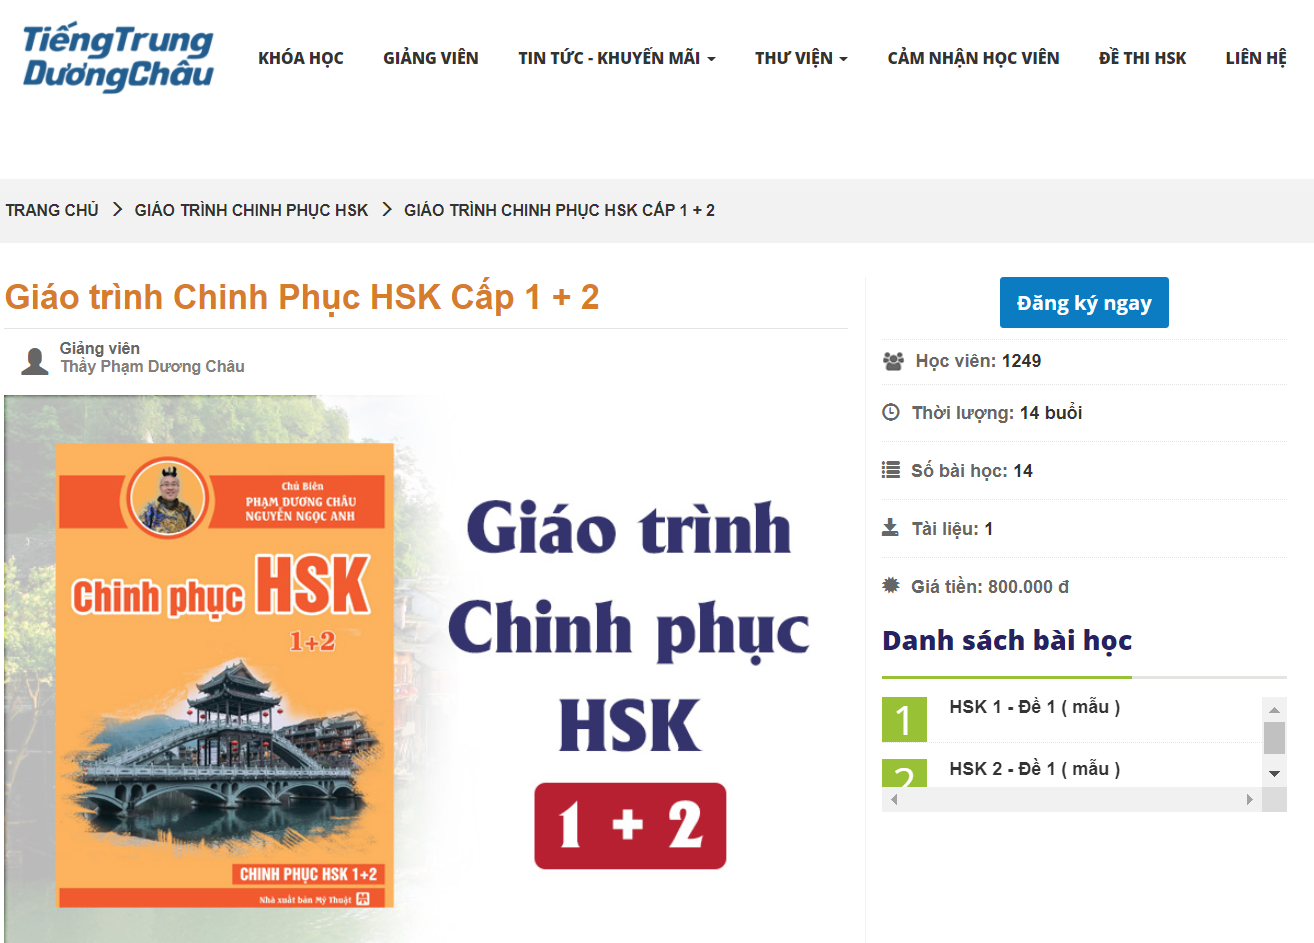Click the Học viên group icon
Screen dimensions: 1314x943
click(893, 361)
